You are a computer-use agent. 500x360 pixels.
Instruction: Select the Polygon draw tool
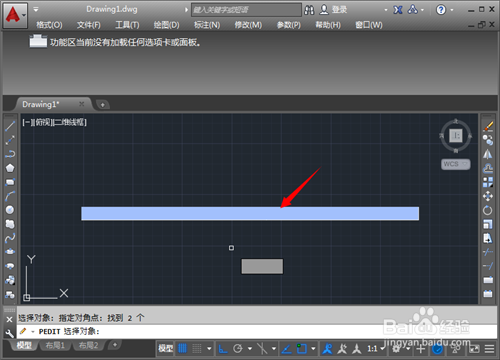click(10, 168)
